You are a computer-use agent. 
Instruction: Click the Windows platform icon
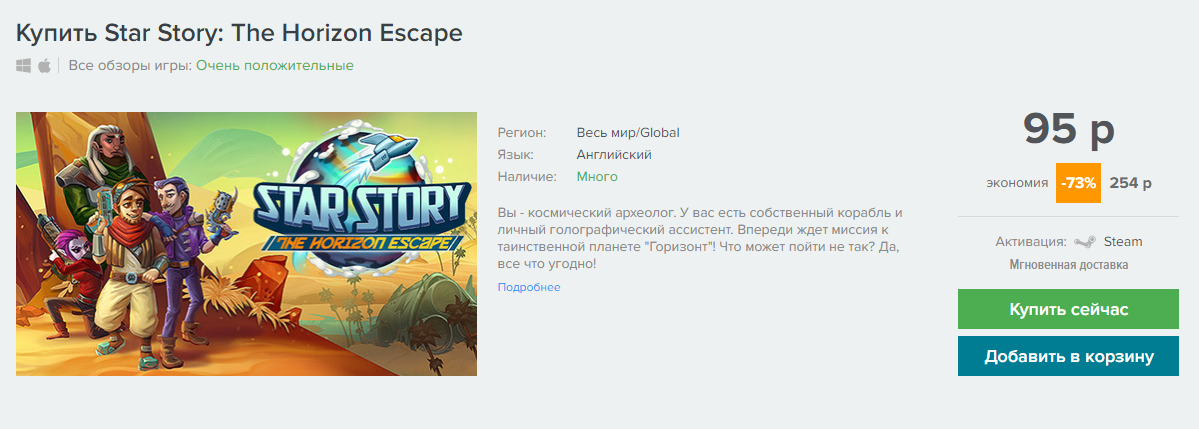(24, 66)
